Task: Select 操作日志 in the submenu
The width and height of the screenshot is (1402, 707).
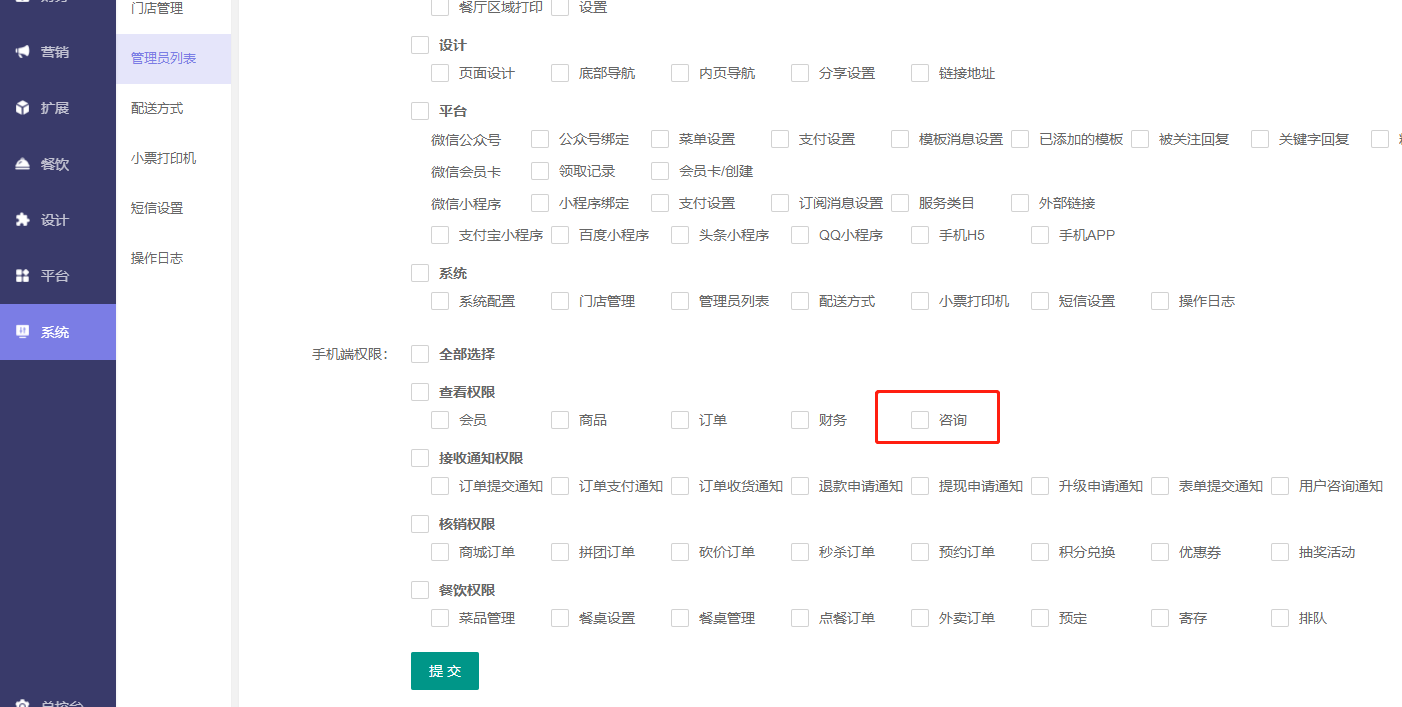Action: coord(157,258)
